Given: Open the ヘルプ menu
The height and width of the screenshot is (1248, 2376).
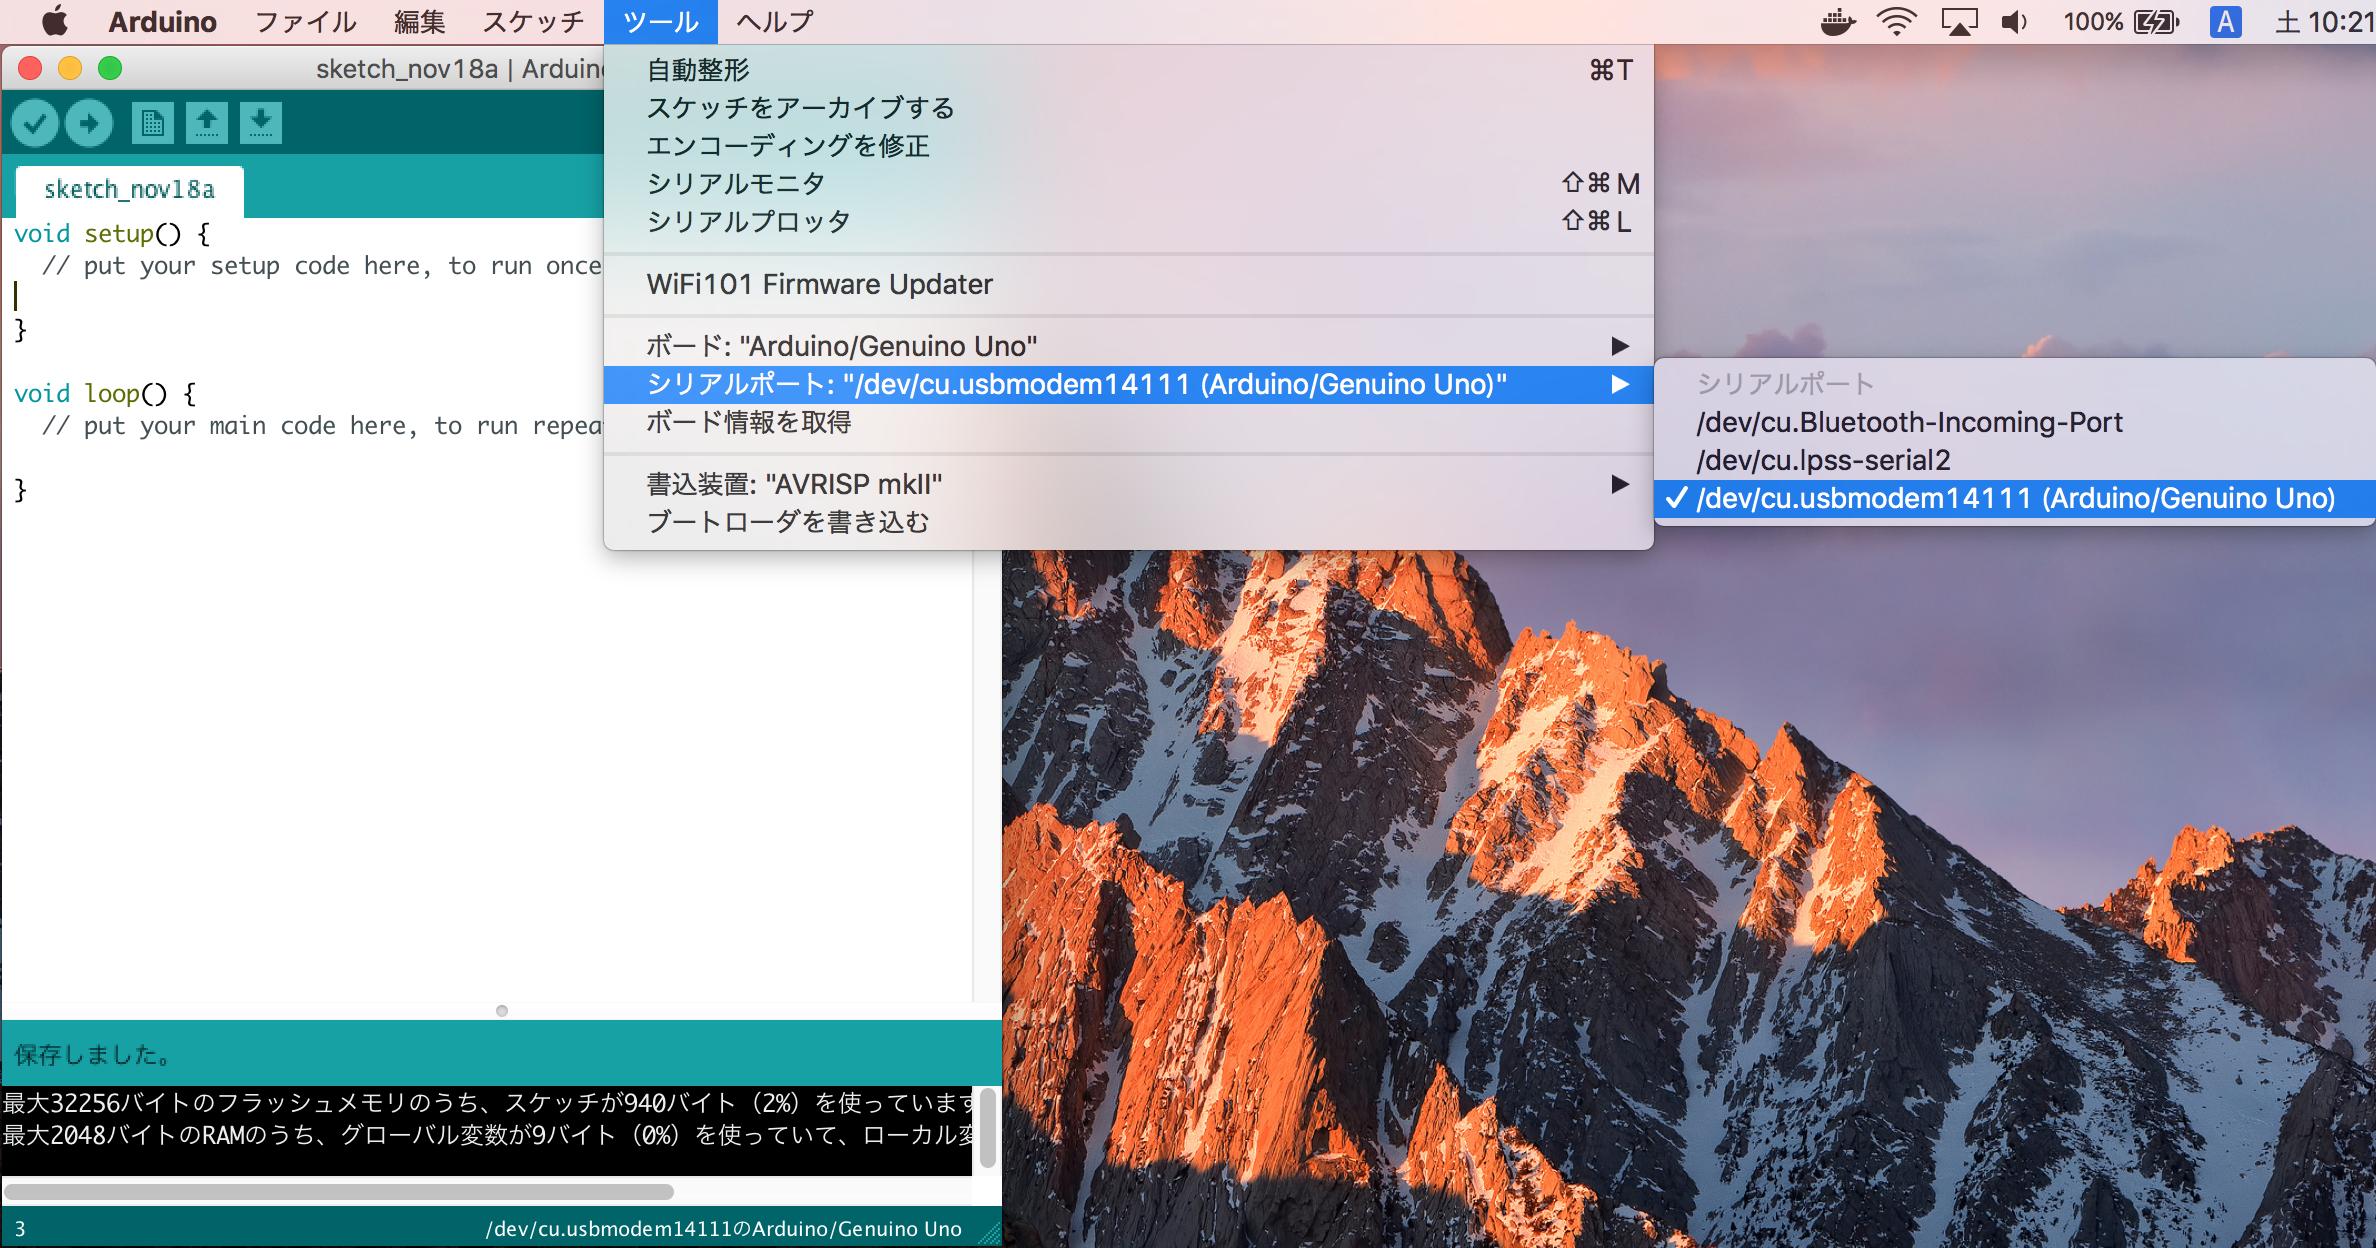Looking at the screenshot, I should tap(775, 21).
